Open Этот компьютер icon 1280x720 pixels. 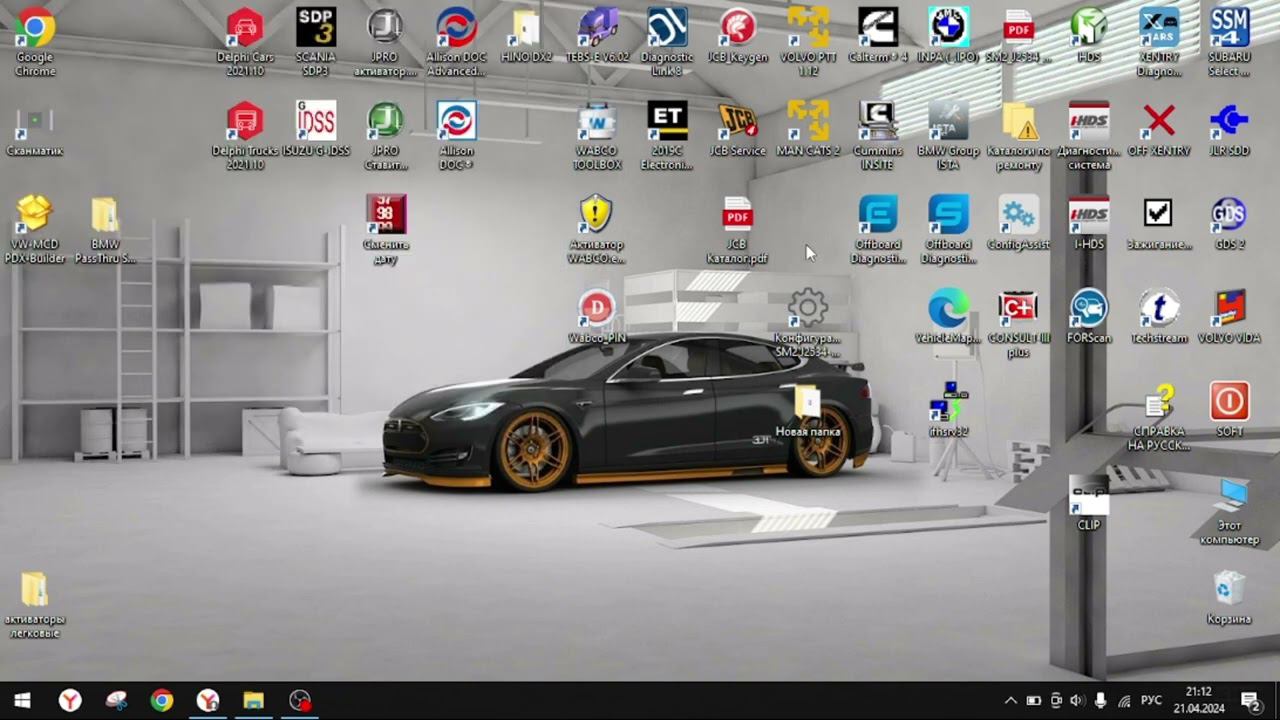[1229, 510]
